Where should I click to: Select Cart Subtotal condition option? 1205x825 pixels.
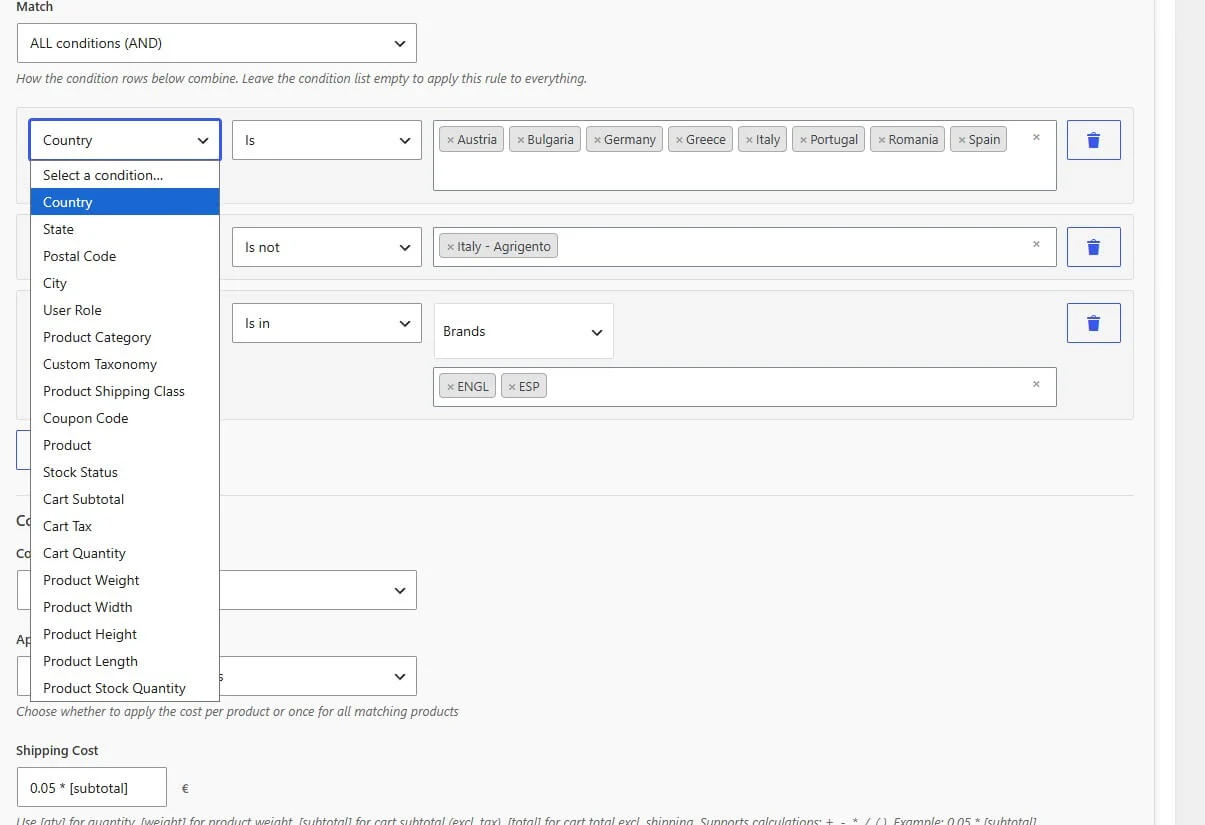(x=125, y=499)
